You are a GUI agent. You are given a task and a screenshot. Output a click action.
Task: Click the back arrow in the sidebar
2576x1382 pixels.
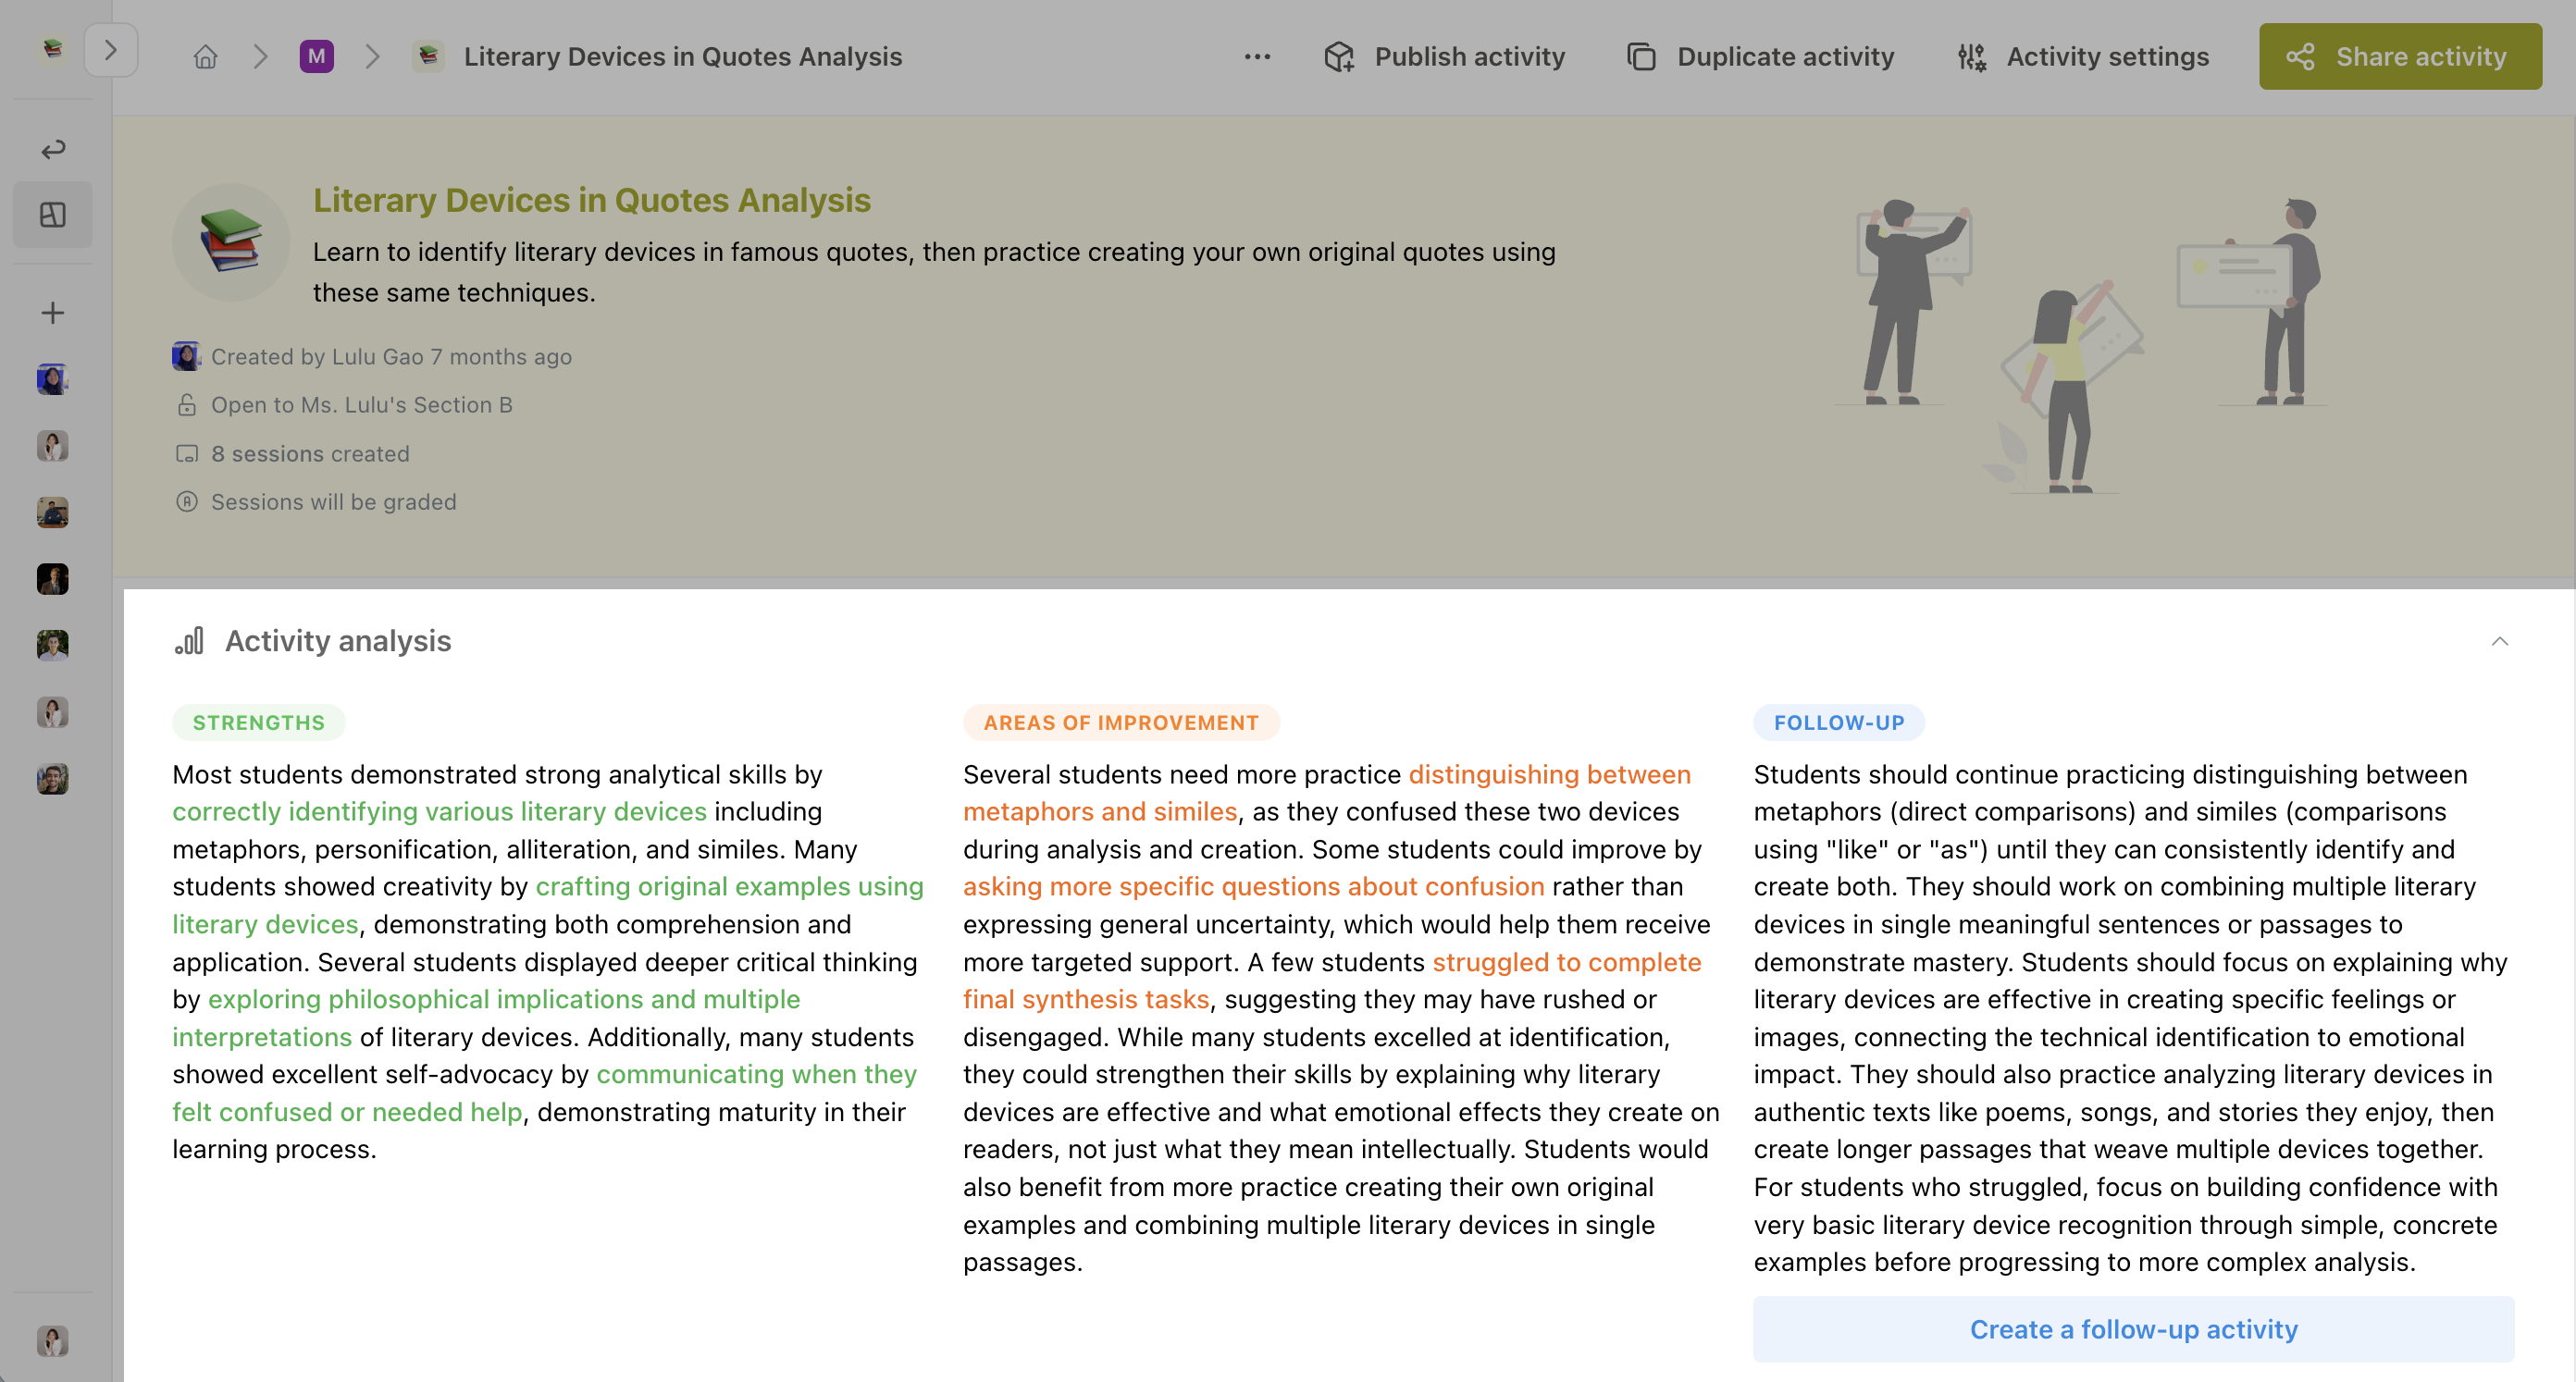[53, 149]
